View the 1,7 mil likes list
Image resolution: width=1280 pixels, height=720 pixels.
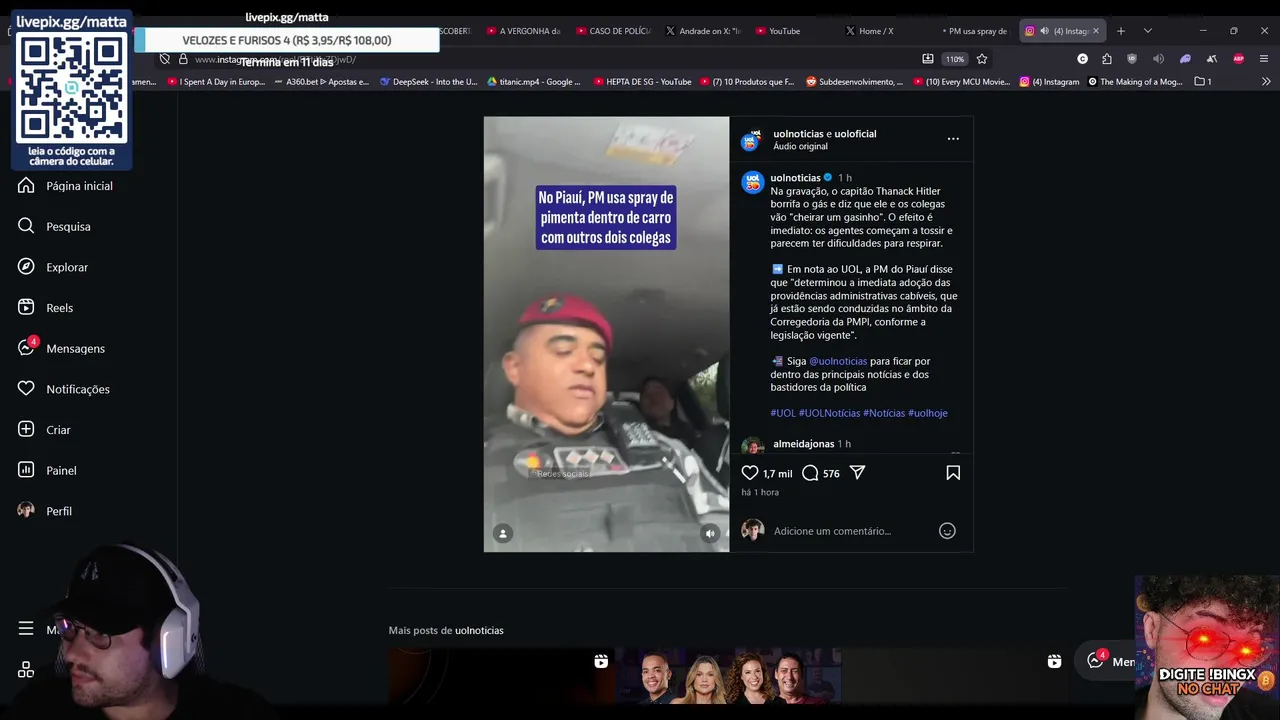coord(777,474)
